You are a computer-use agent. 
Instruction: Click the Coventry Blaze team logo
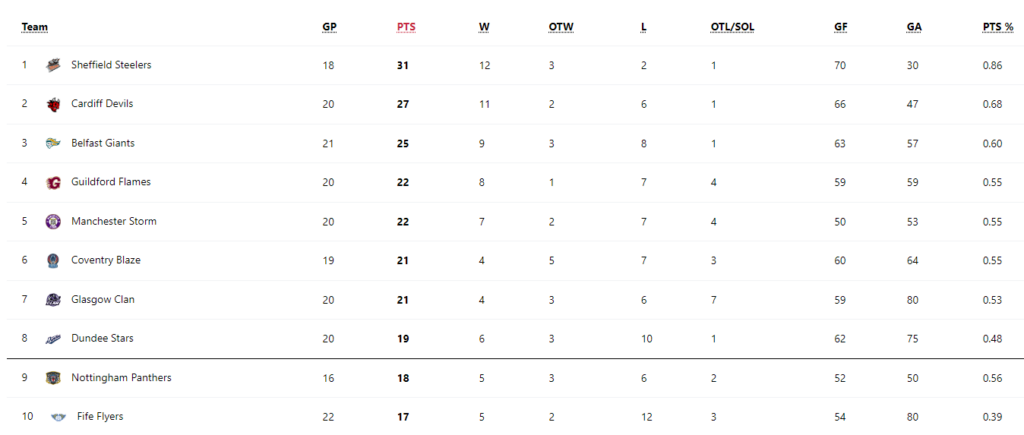53,261
